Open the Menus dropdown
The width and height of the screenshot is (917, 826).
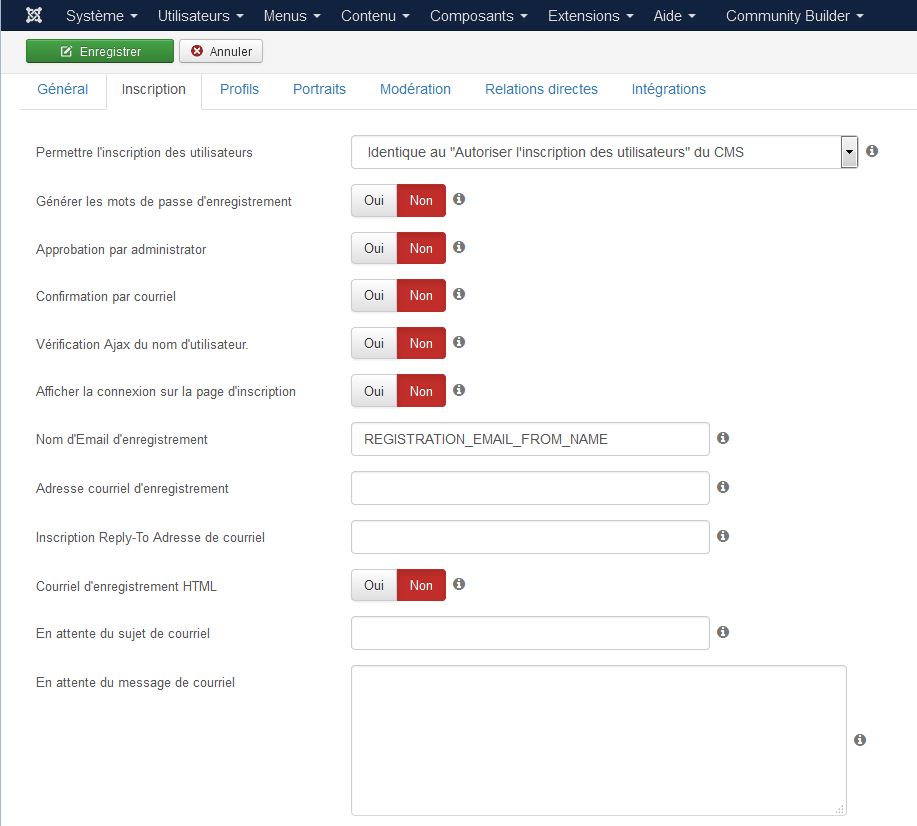pyautogui.click(x=292, y=16)
